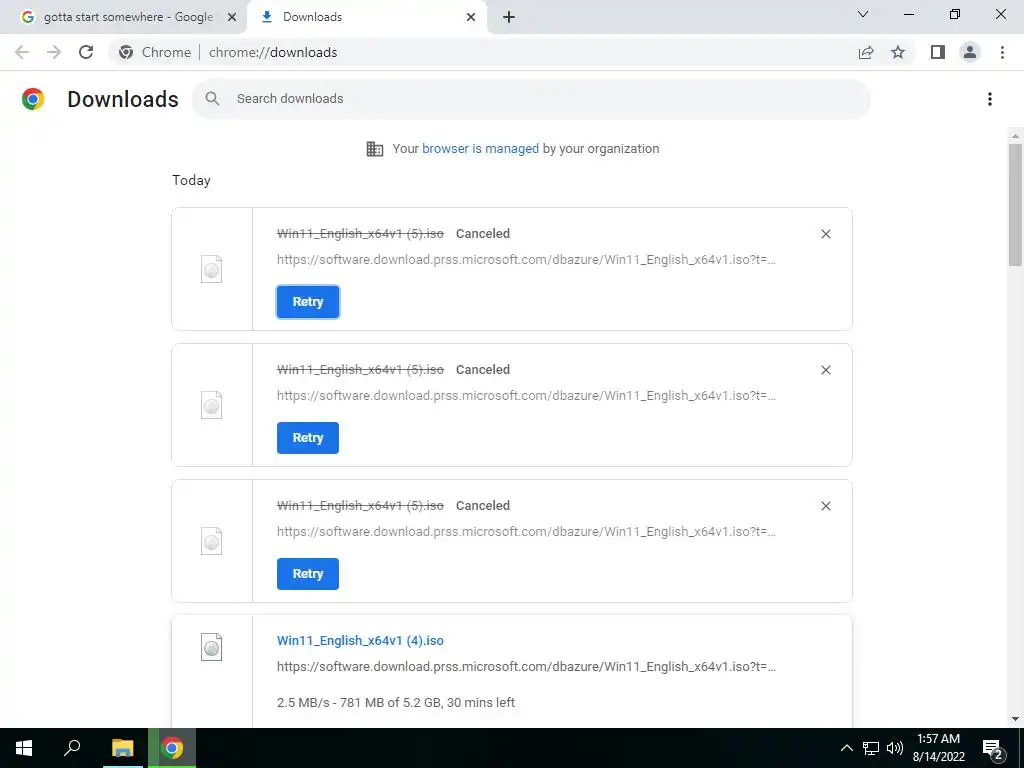The image size is (1024, 768).
Task: Click source URL under Win11_English_x64v1 (4).iso
Action: coord(526,666)
